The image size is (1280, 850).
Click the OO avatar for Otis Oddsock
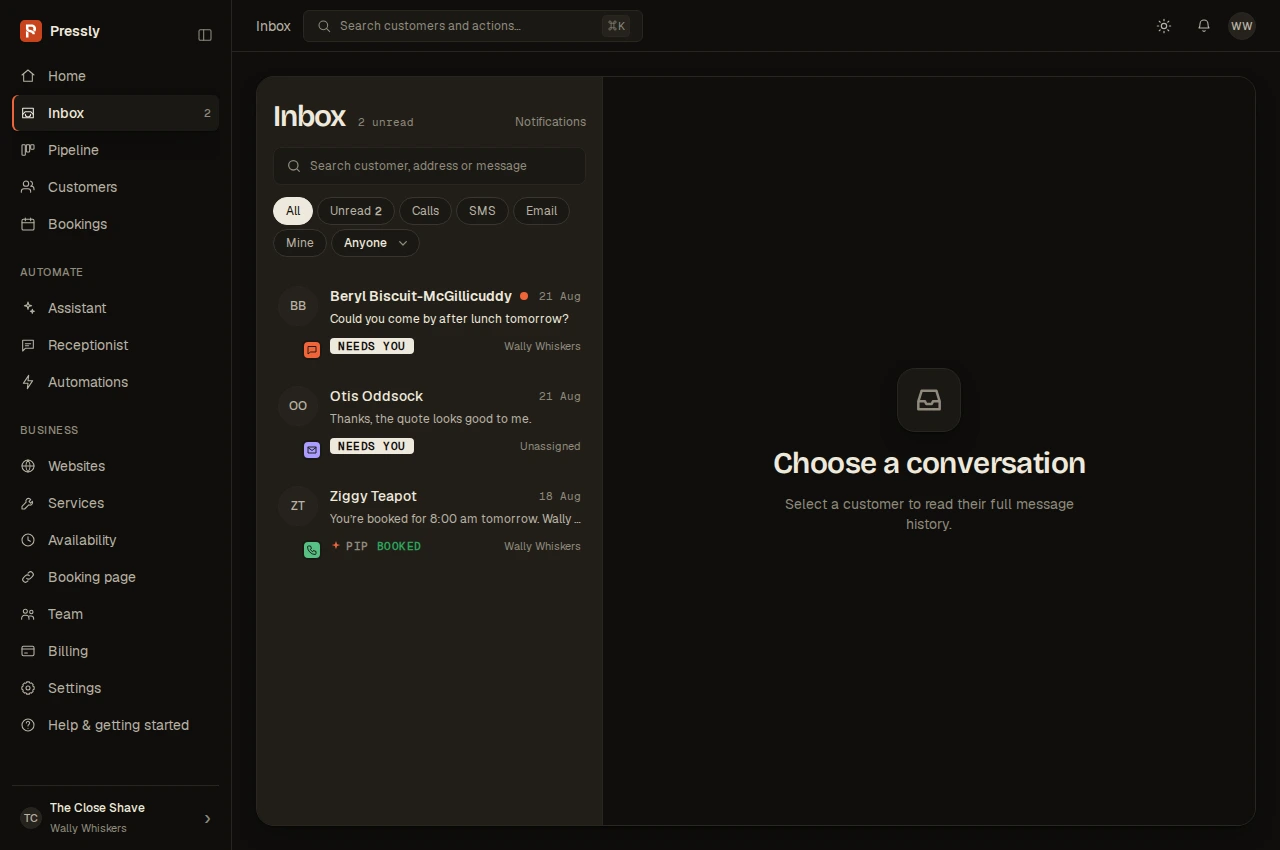298,406
